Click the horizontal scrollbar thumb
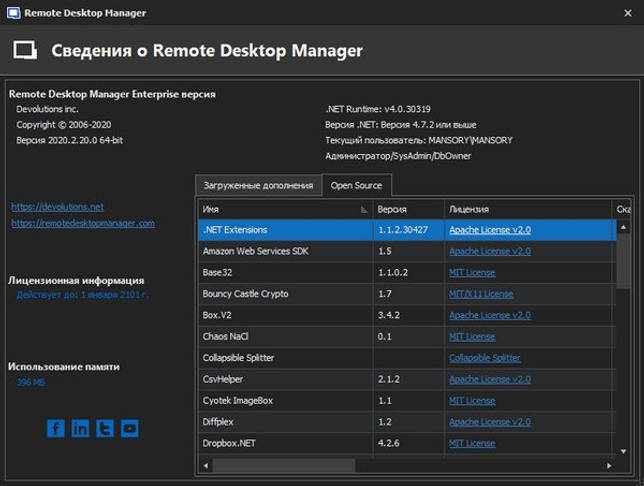644x486 pixels. (x=283, y=465)
